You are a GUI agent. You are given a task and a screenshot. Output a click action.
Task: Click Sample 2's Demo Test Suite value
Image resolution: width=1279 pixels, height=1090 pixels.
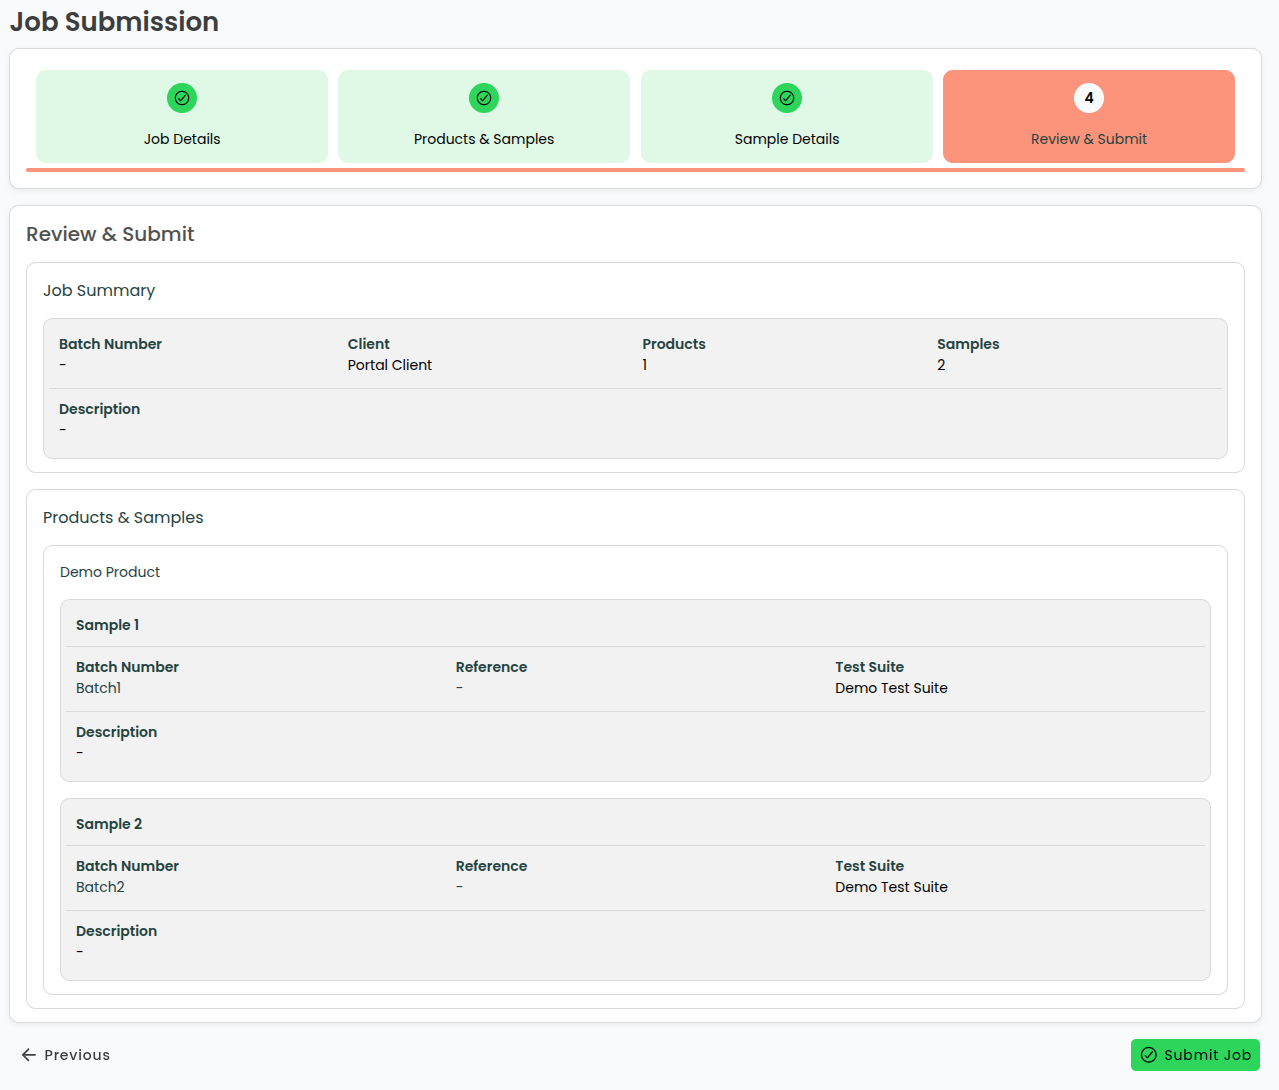(x=891, y=887)
